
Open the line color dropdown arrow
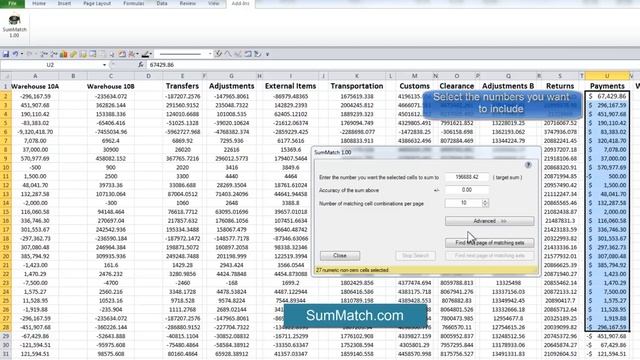(152, 54)
